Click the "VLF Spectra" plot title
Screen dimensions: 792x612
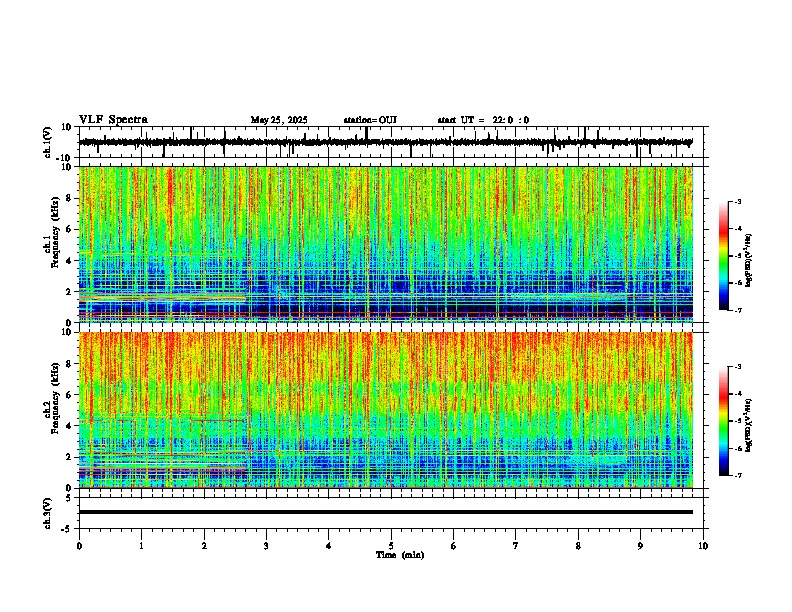[113, 120]
